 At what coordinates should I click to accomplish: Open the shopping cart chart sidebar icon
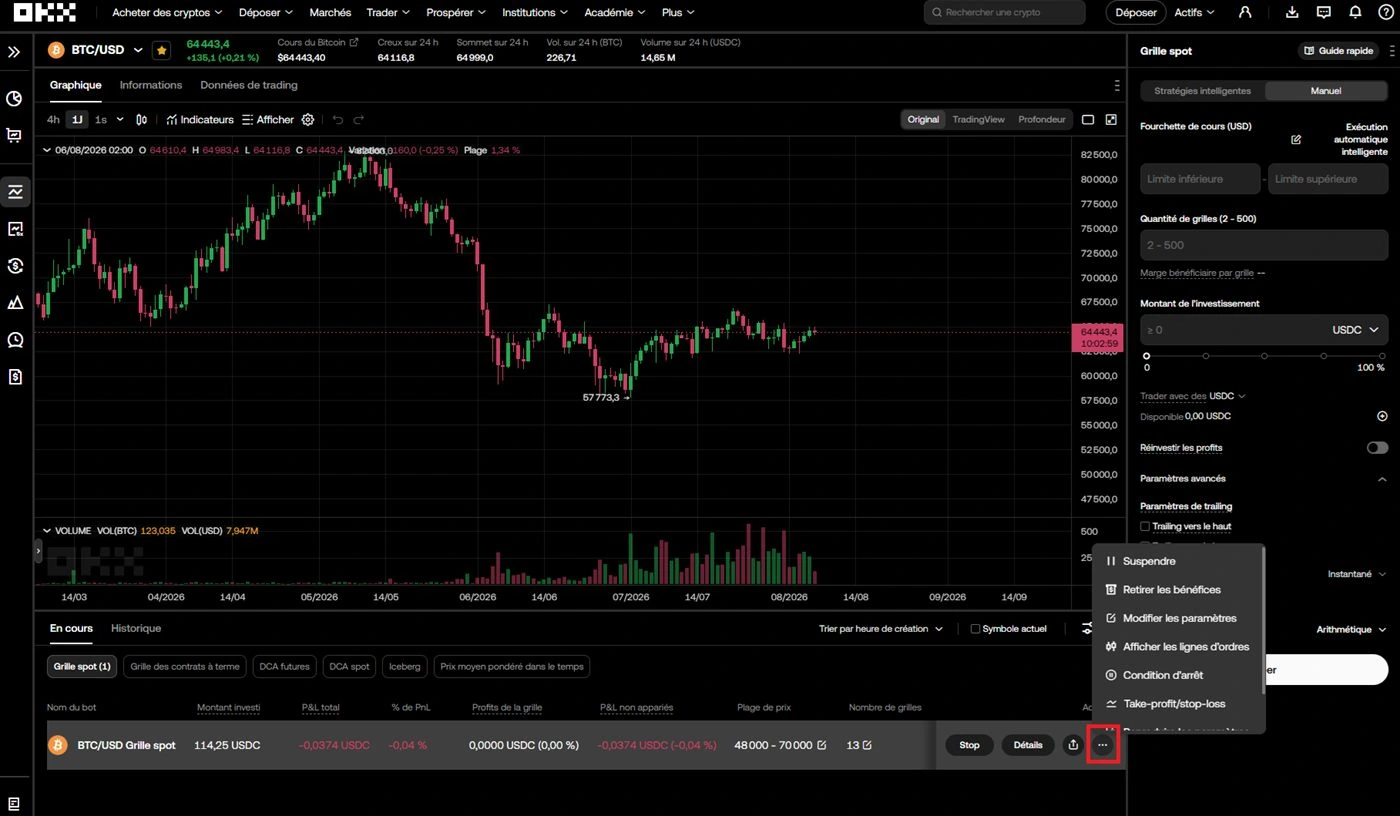[x=14, y=135]
